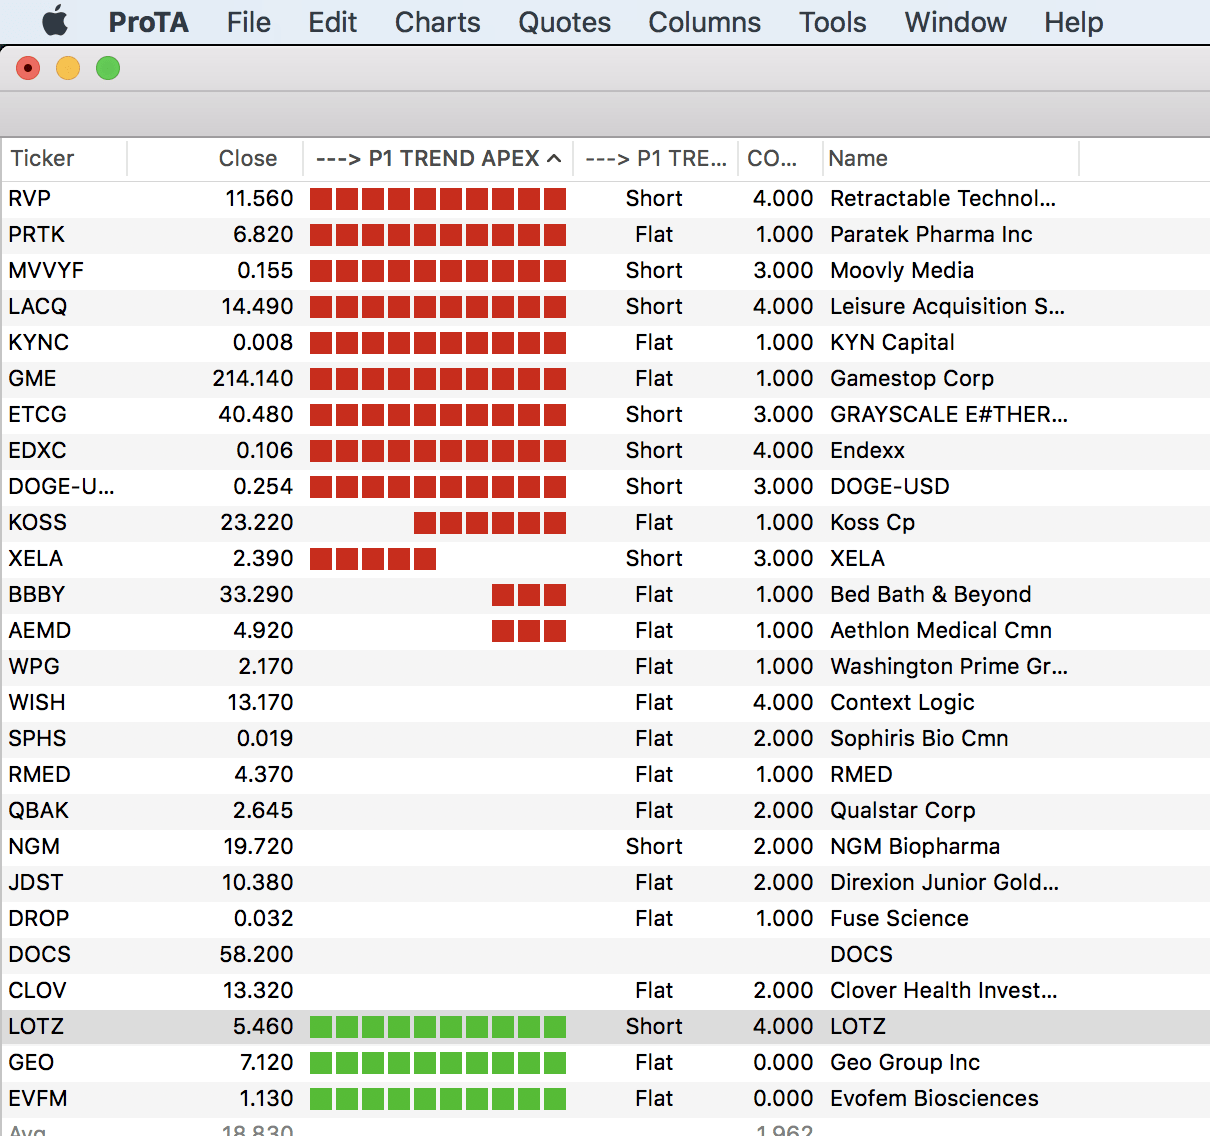Select the LACQ ticker cell

(38, 306)
